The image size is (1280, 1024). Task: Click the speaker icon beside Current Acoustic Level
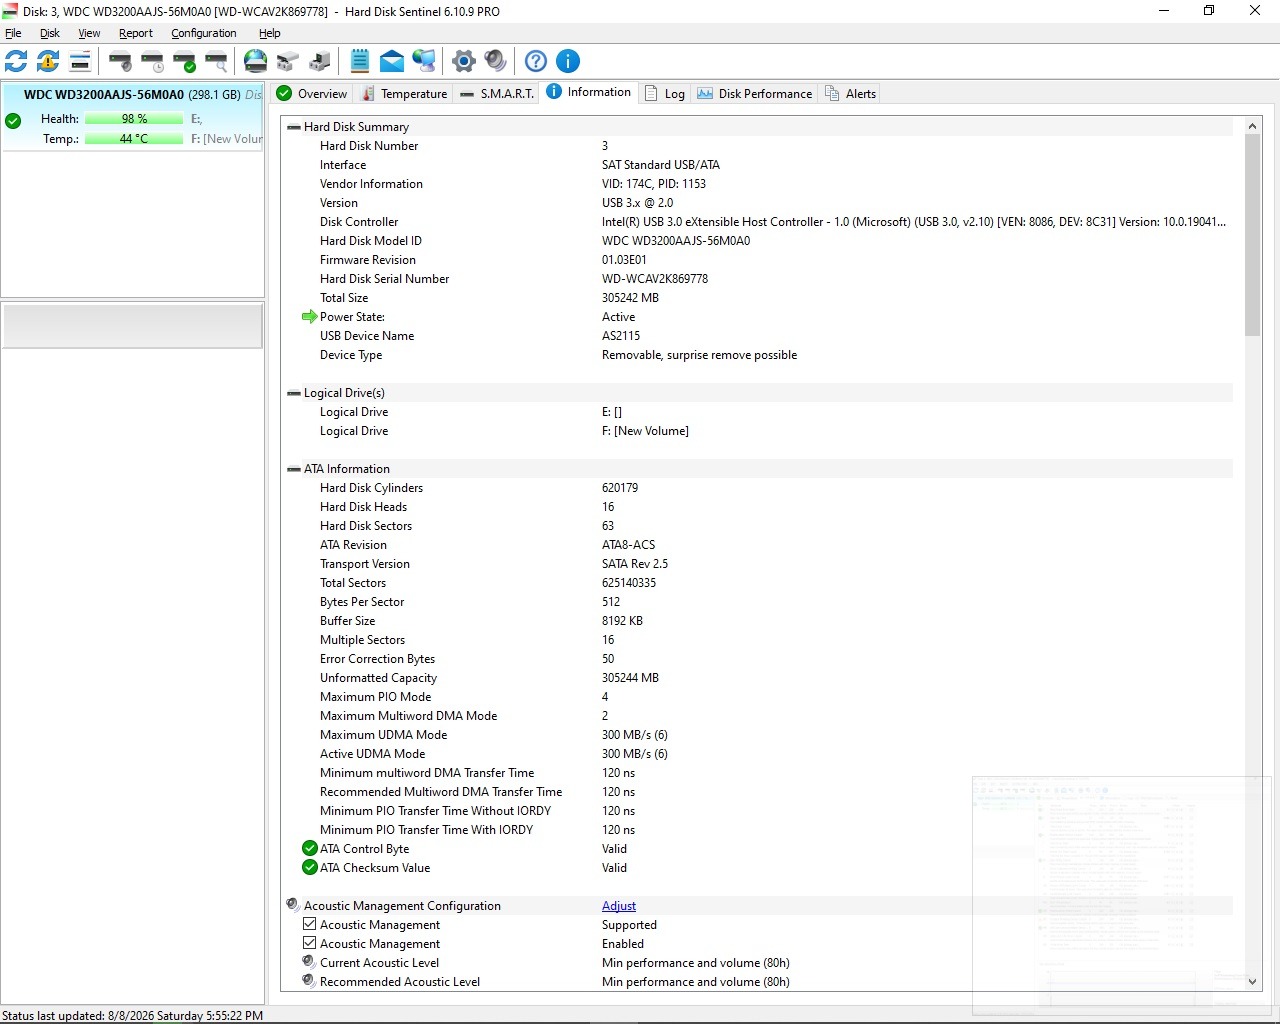(x=309, y=962)
